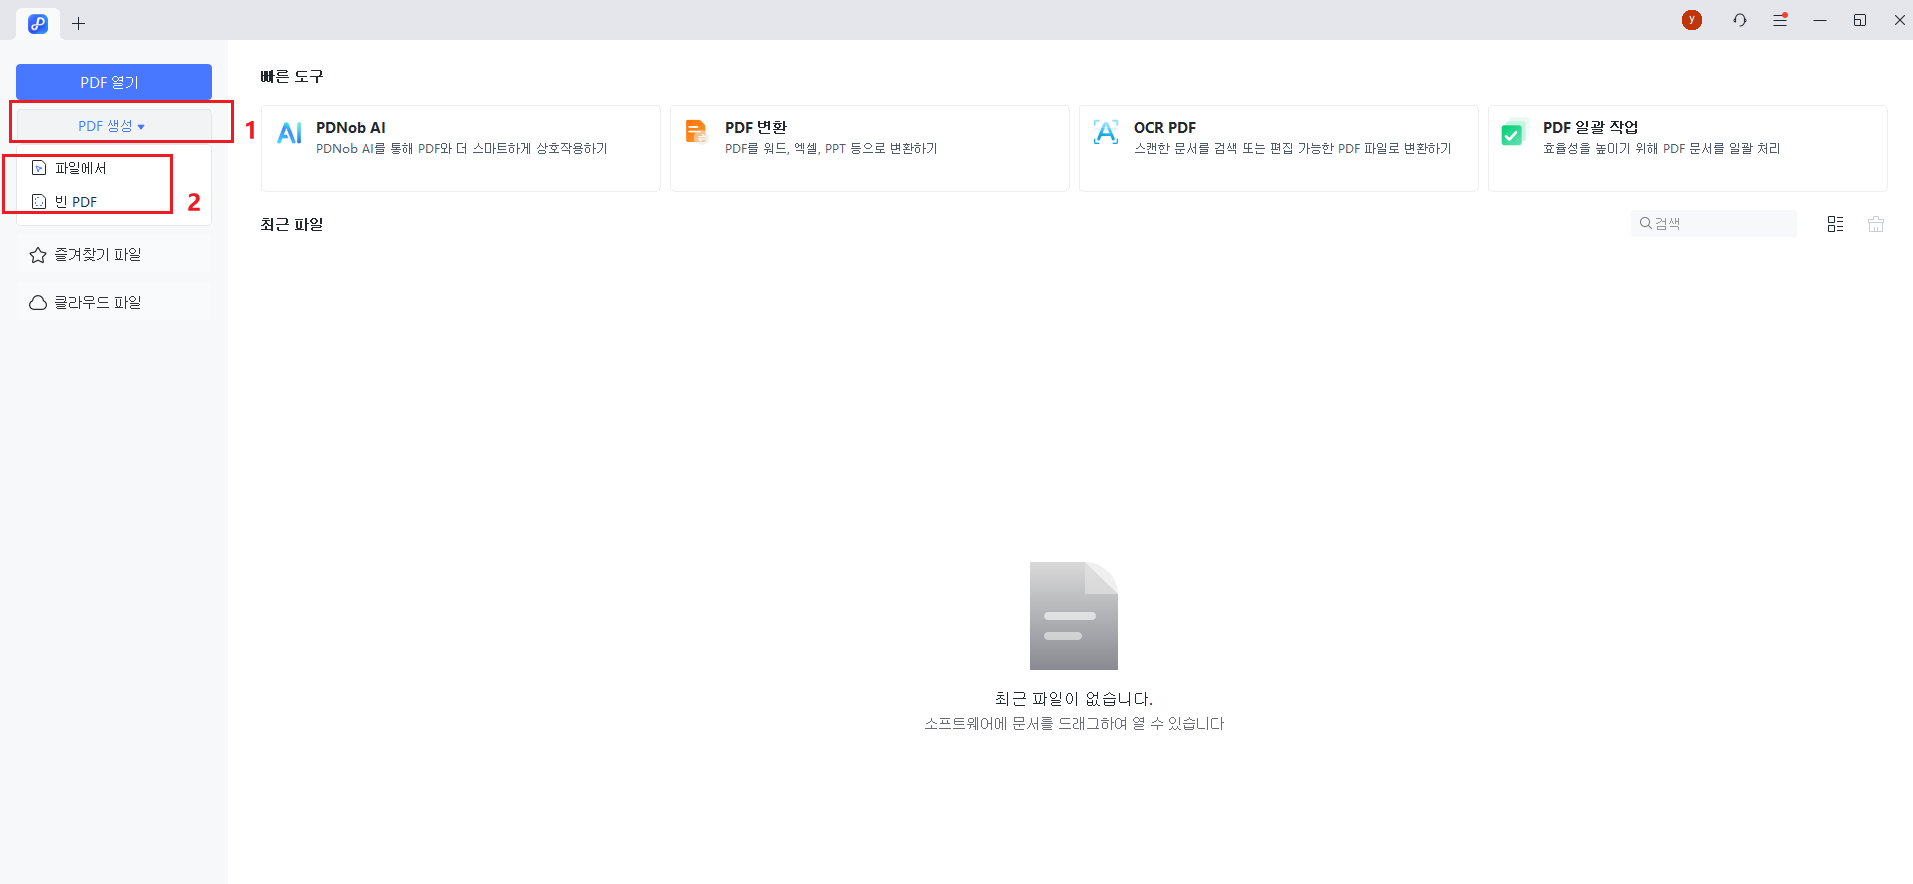Open 클라우드 파일 in sidebar
Viewport: 1913px width, 884px height.
pyautogui.click(x=114, y=302)
